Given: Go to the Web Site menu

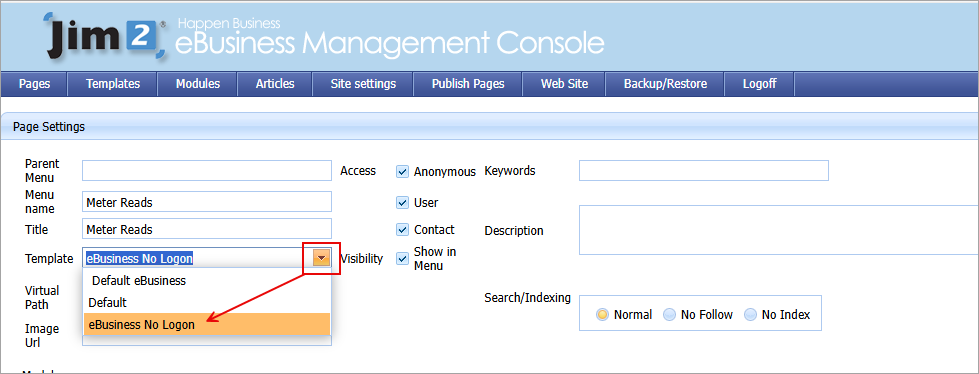Looking at the screenshot, I should [x=564, y=84].
